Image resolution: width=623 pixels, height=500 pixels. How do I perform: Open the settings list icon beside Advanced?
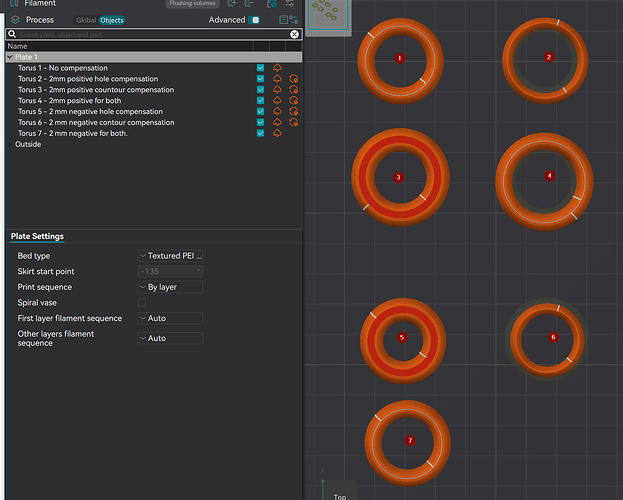(283, 19)
